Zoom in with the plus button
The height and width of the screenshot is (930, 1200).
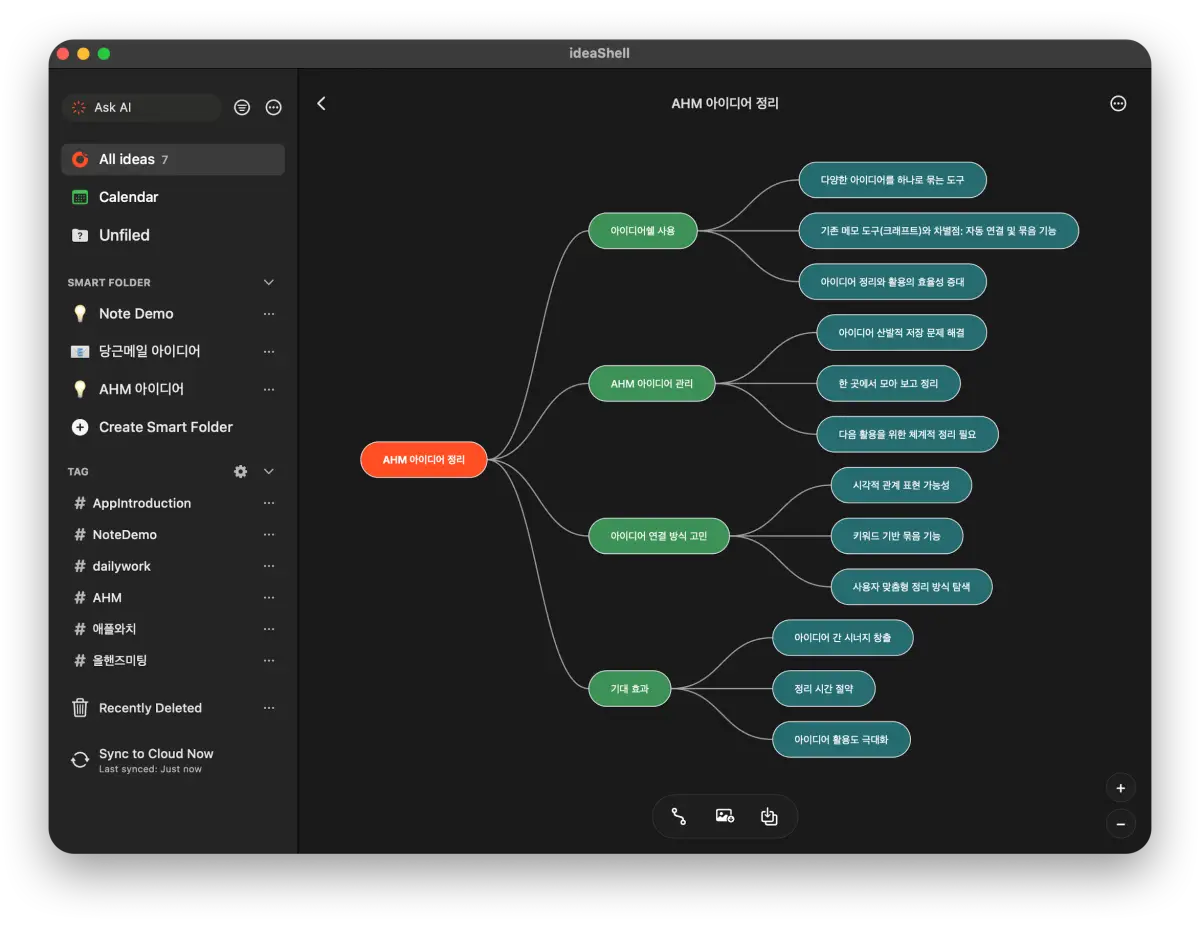point(1120,788)
